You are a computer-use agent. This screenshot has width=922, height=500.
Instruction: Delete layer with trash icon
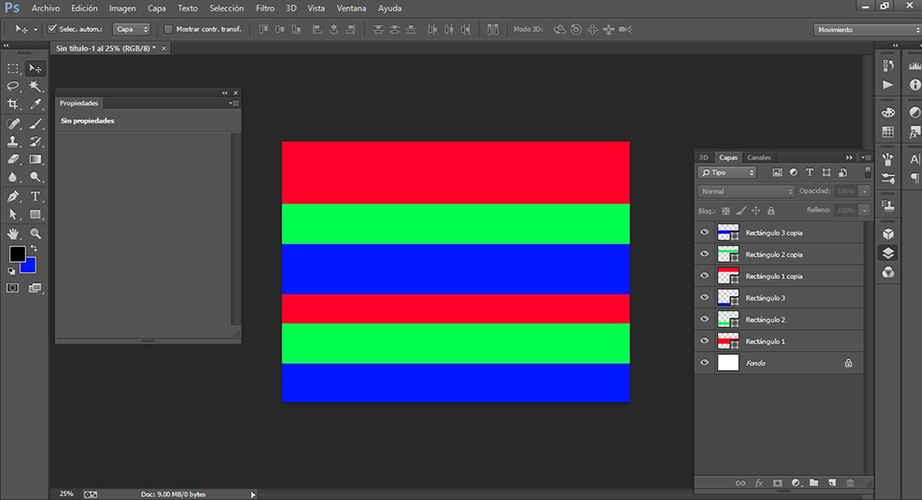850,483
